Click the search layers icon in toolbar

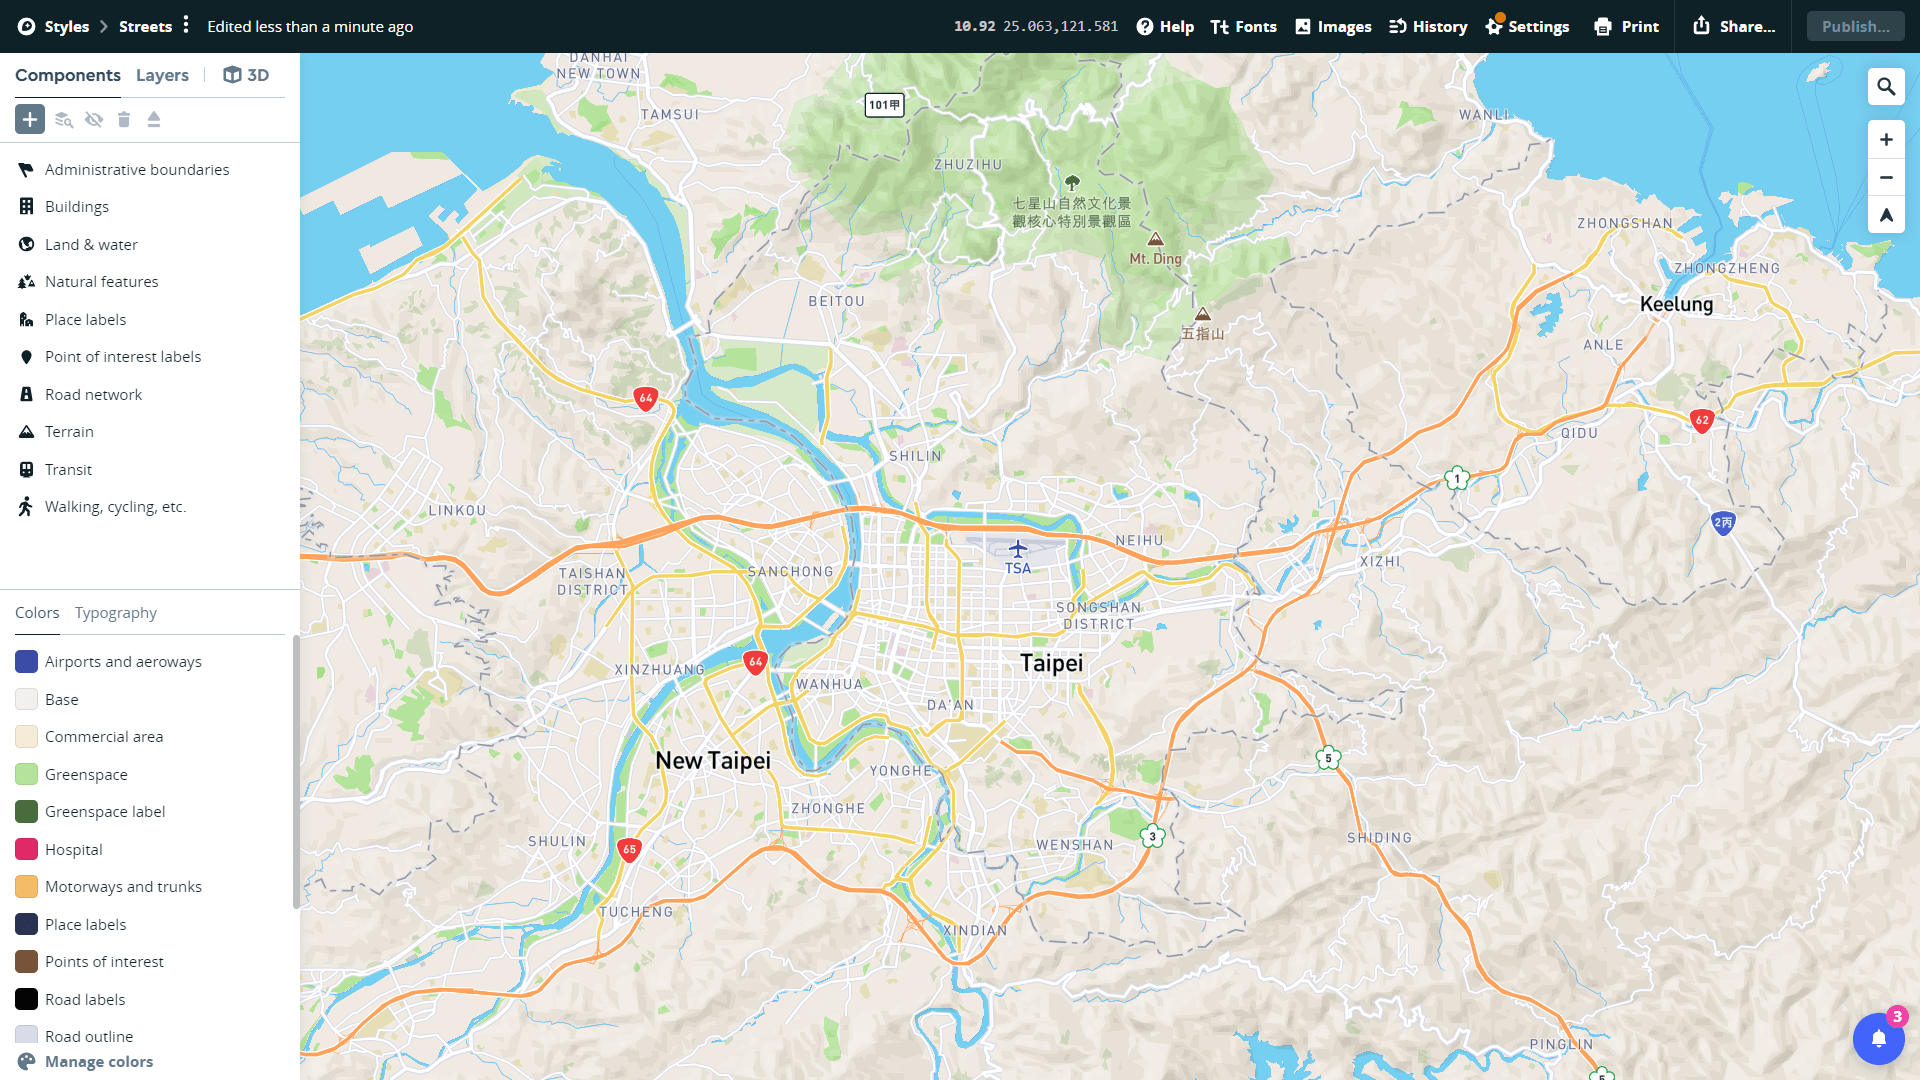[x=64, y=120]
